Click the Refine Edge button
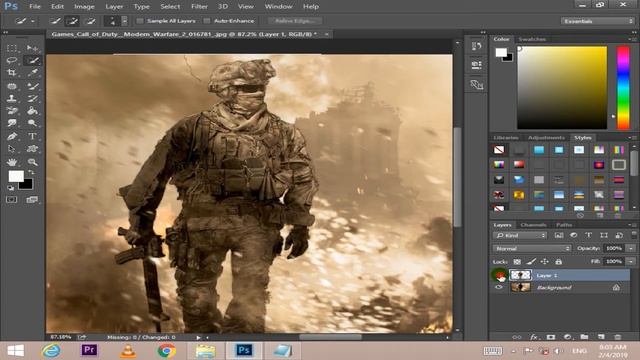This screenshot has height=360, width=640. (x=295, y=21)
